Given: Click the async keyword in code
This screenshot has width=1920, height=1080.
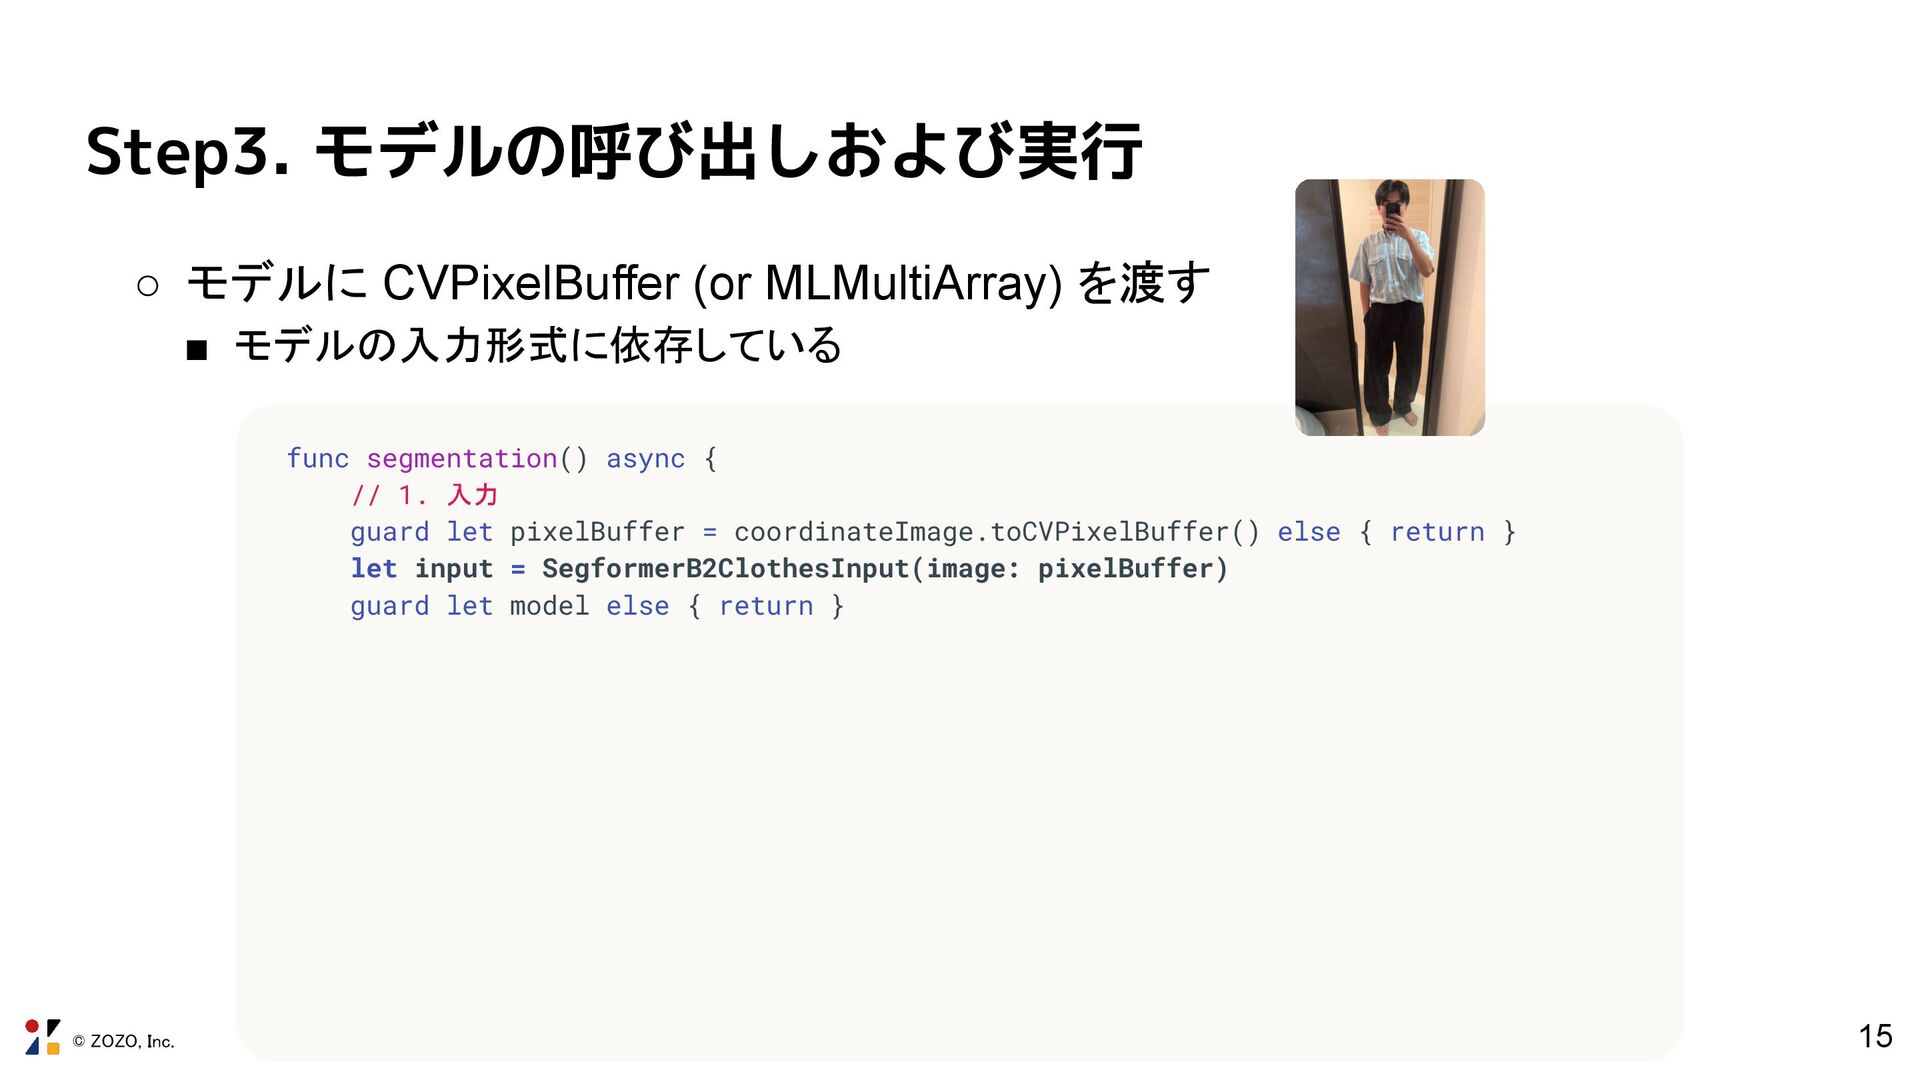Looking at the screenshot, I should (x=645, y=458).
